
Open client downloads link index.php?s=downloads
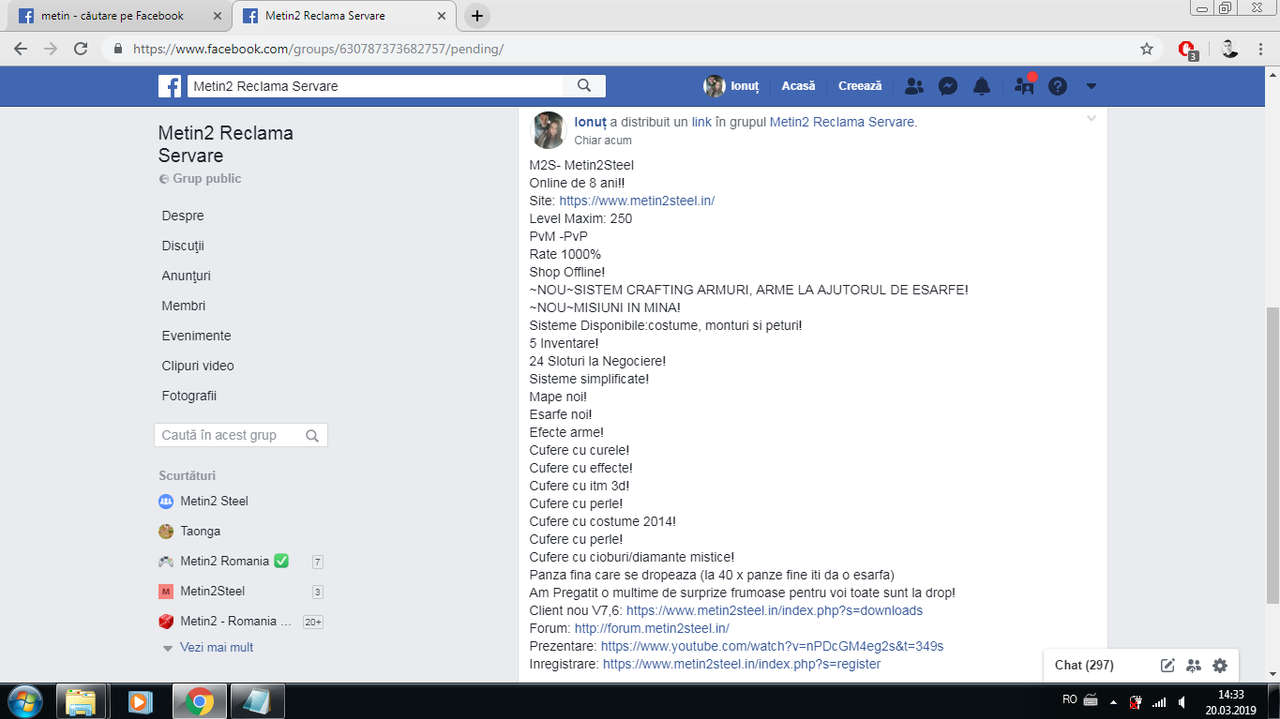pyautogui.click(x=774, y=610)
